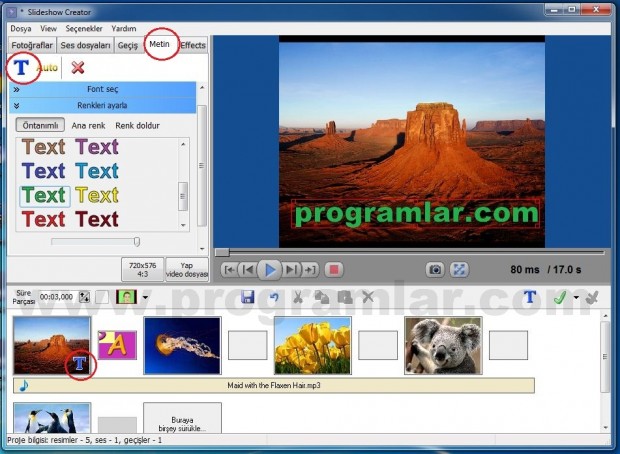Open dropdown arrow next to green checkmark

[576, 297]
